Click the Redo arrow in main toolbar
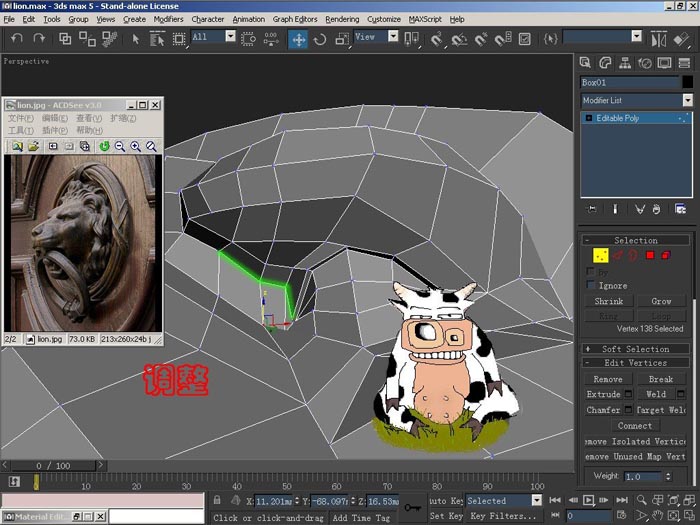Viewport: 700px width, 525px height. [x=39, y=39]
